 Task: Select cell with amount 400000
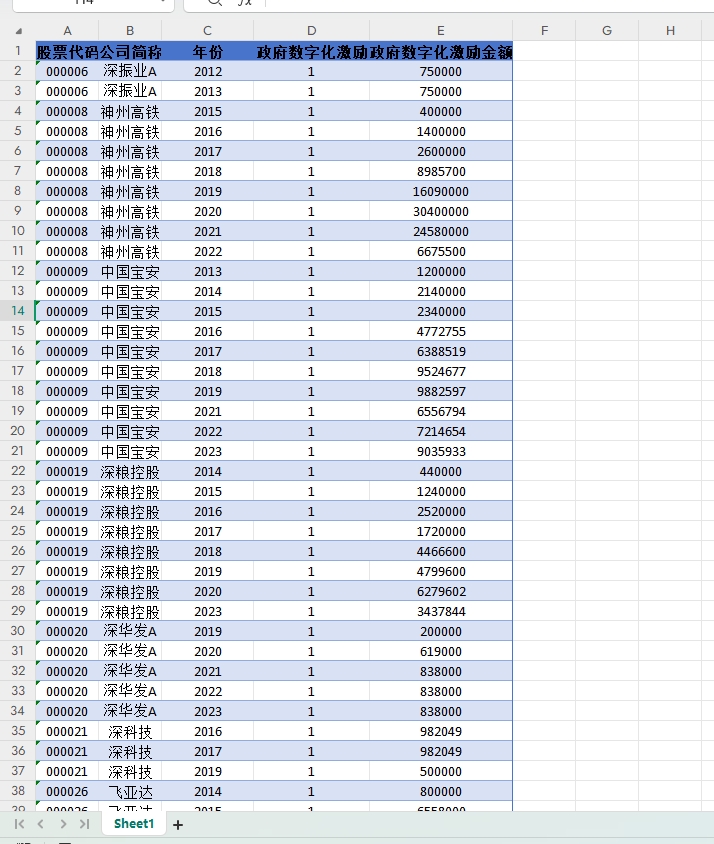(440, 111)
